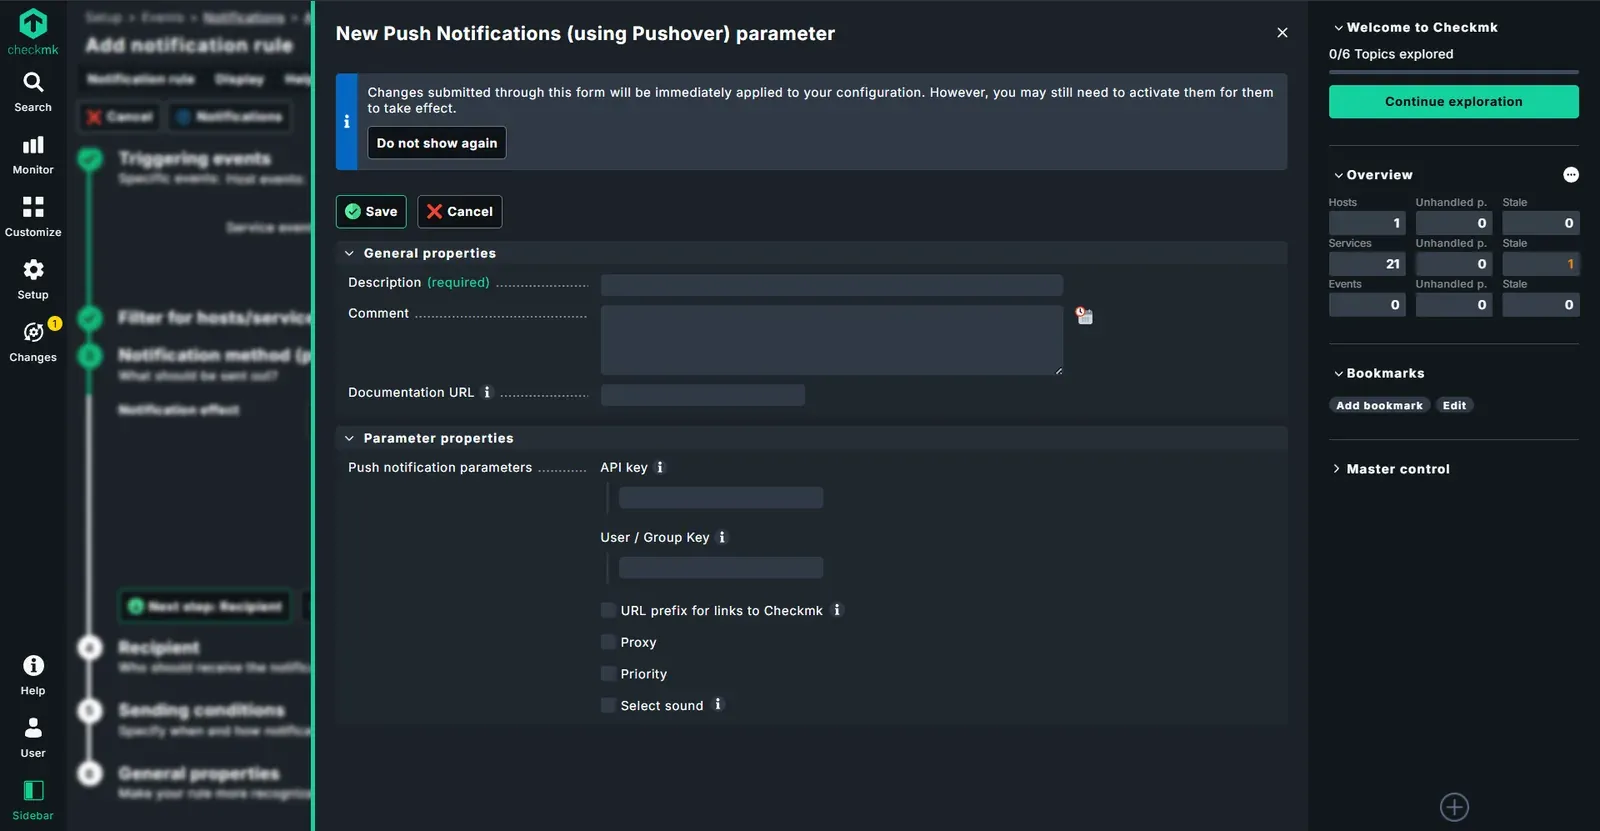Focus the Documentation URL field
The height and width of the screenshot is (831, 1600).
[703, 395]
